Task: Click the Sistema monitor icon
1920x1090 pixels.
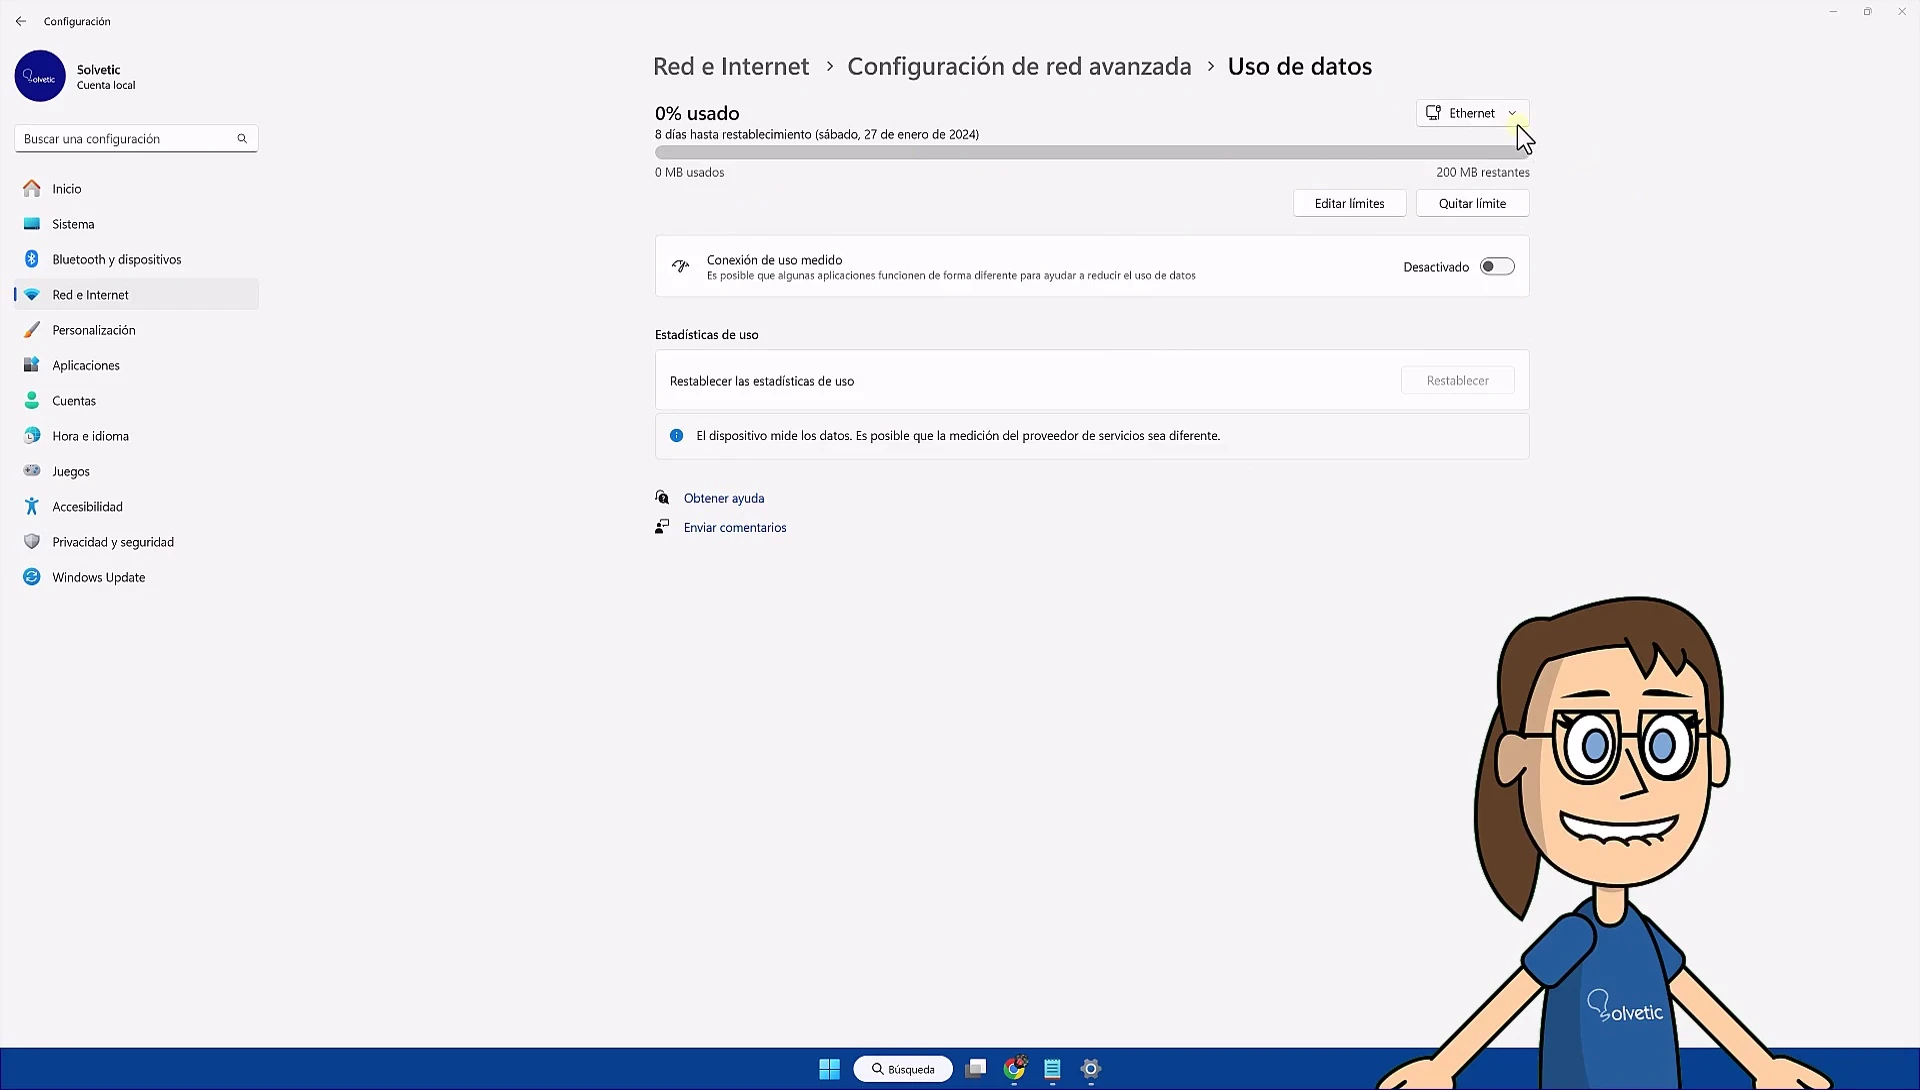Action: point(32,224)
